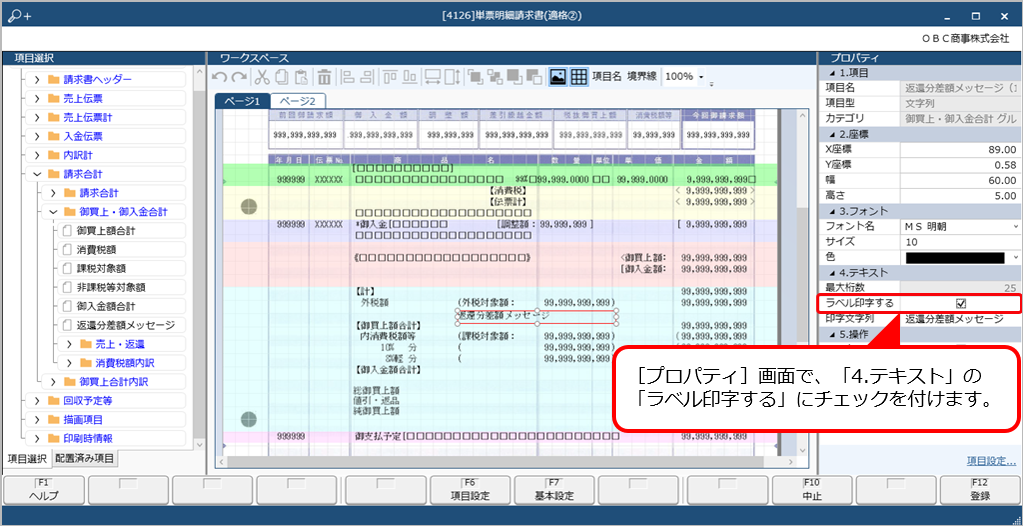Click the 高さ value field
Image resolution: width=1023 pixels, height=526 pixels.
coord(960,195)
